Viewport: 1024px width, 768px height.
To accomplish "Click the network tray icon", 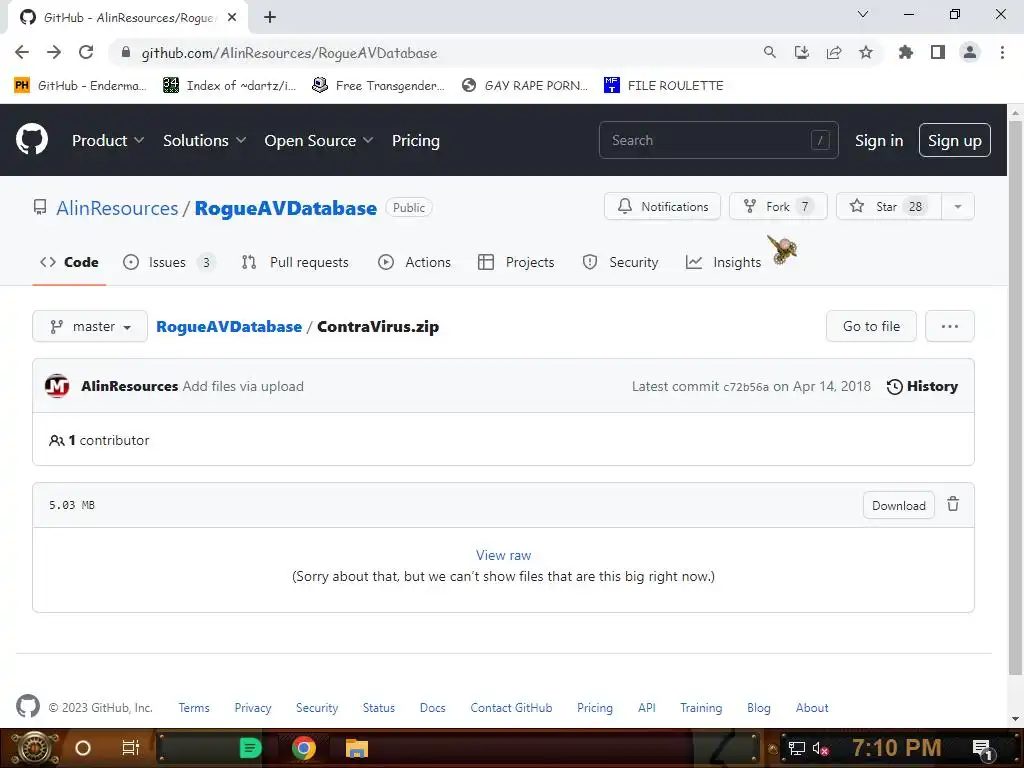I will (797, 748).
